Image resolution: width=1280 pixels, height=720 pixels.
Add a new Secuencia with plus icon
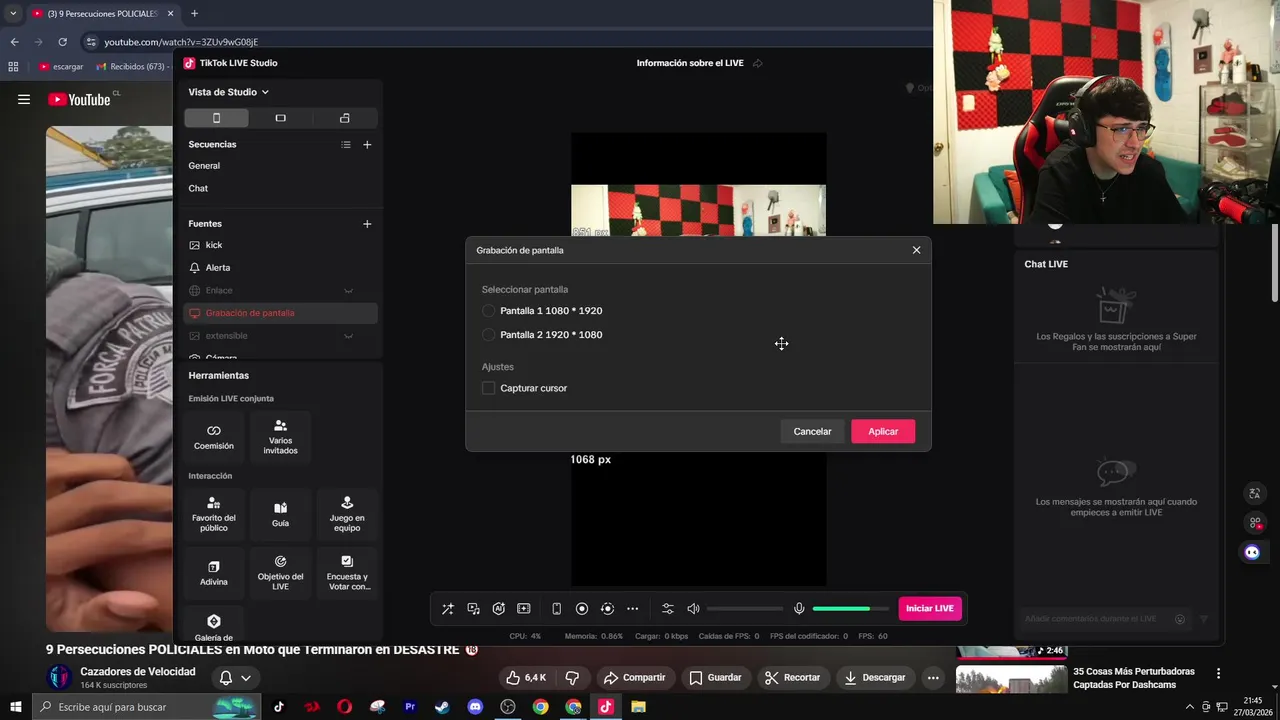point(367,144)
